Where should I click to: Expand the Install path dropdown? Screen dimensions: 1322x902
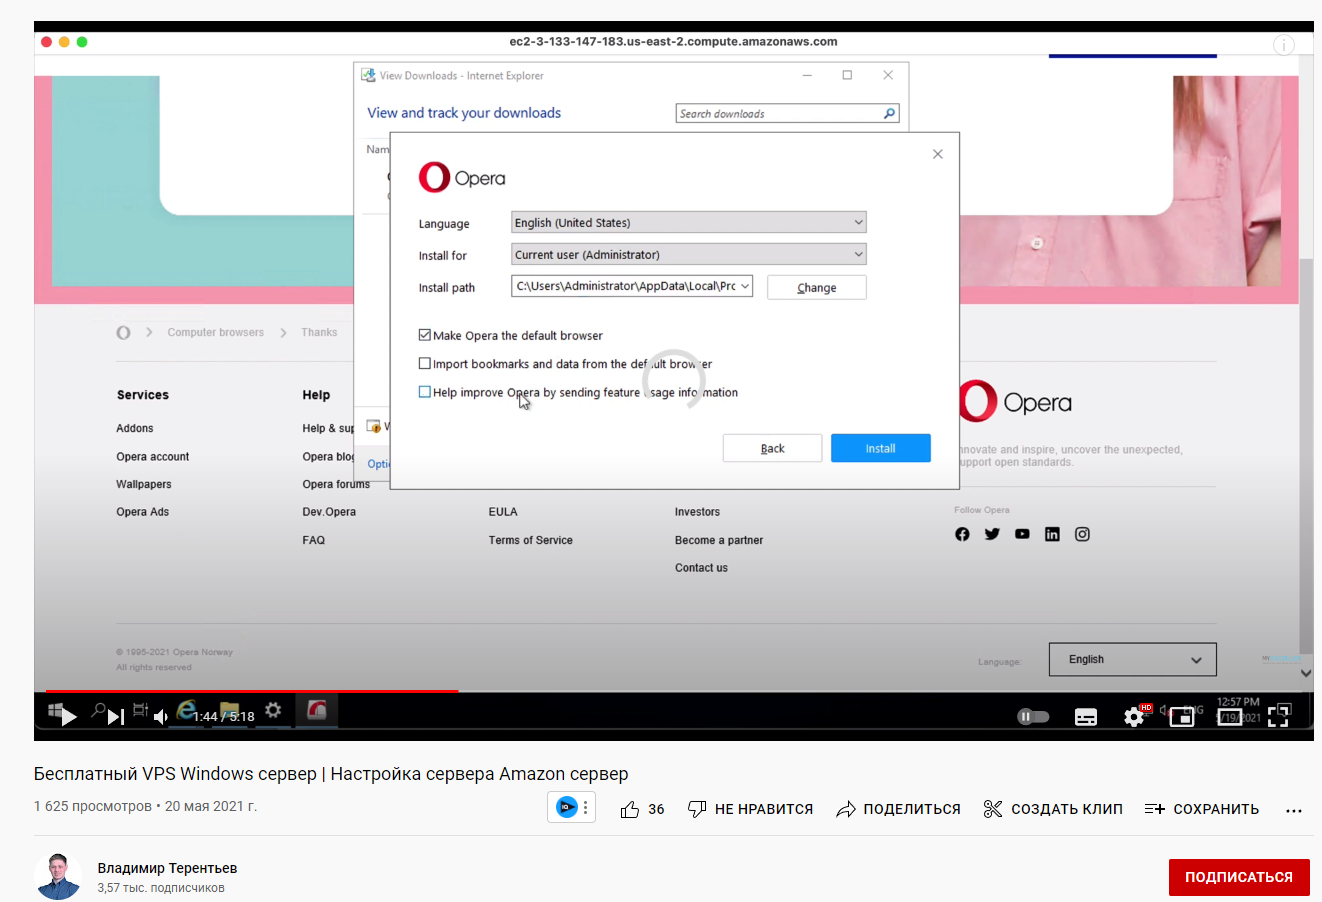(x=745, y=286)
